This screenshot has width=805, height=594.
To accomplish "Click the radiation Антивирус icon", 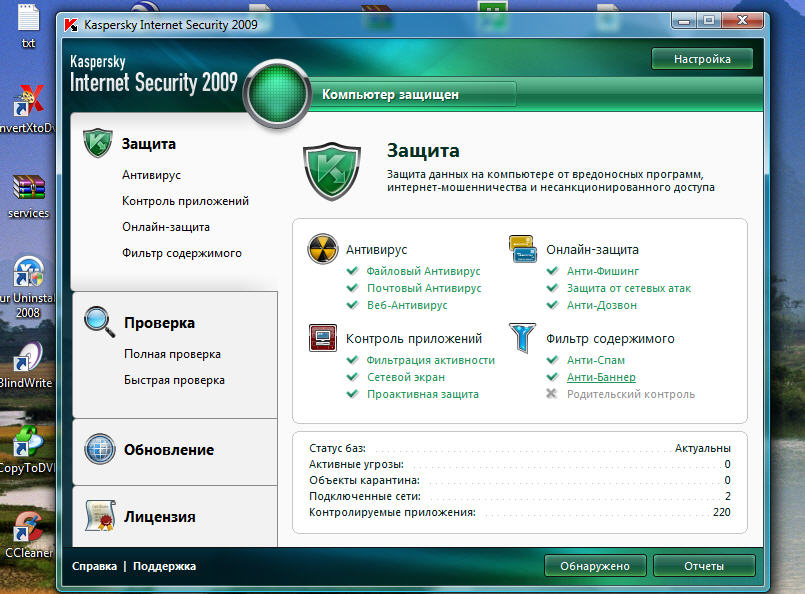I will point(322,249).
